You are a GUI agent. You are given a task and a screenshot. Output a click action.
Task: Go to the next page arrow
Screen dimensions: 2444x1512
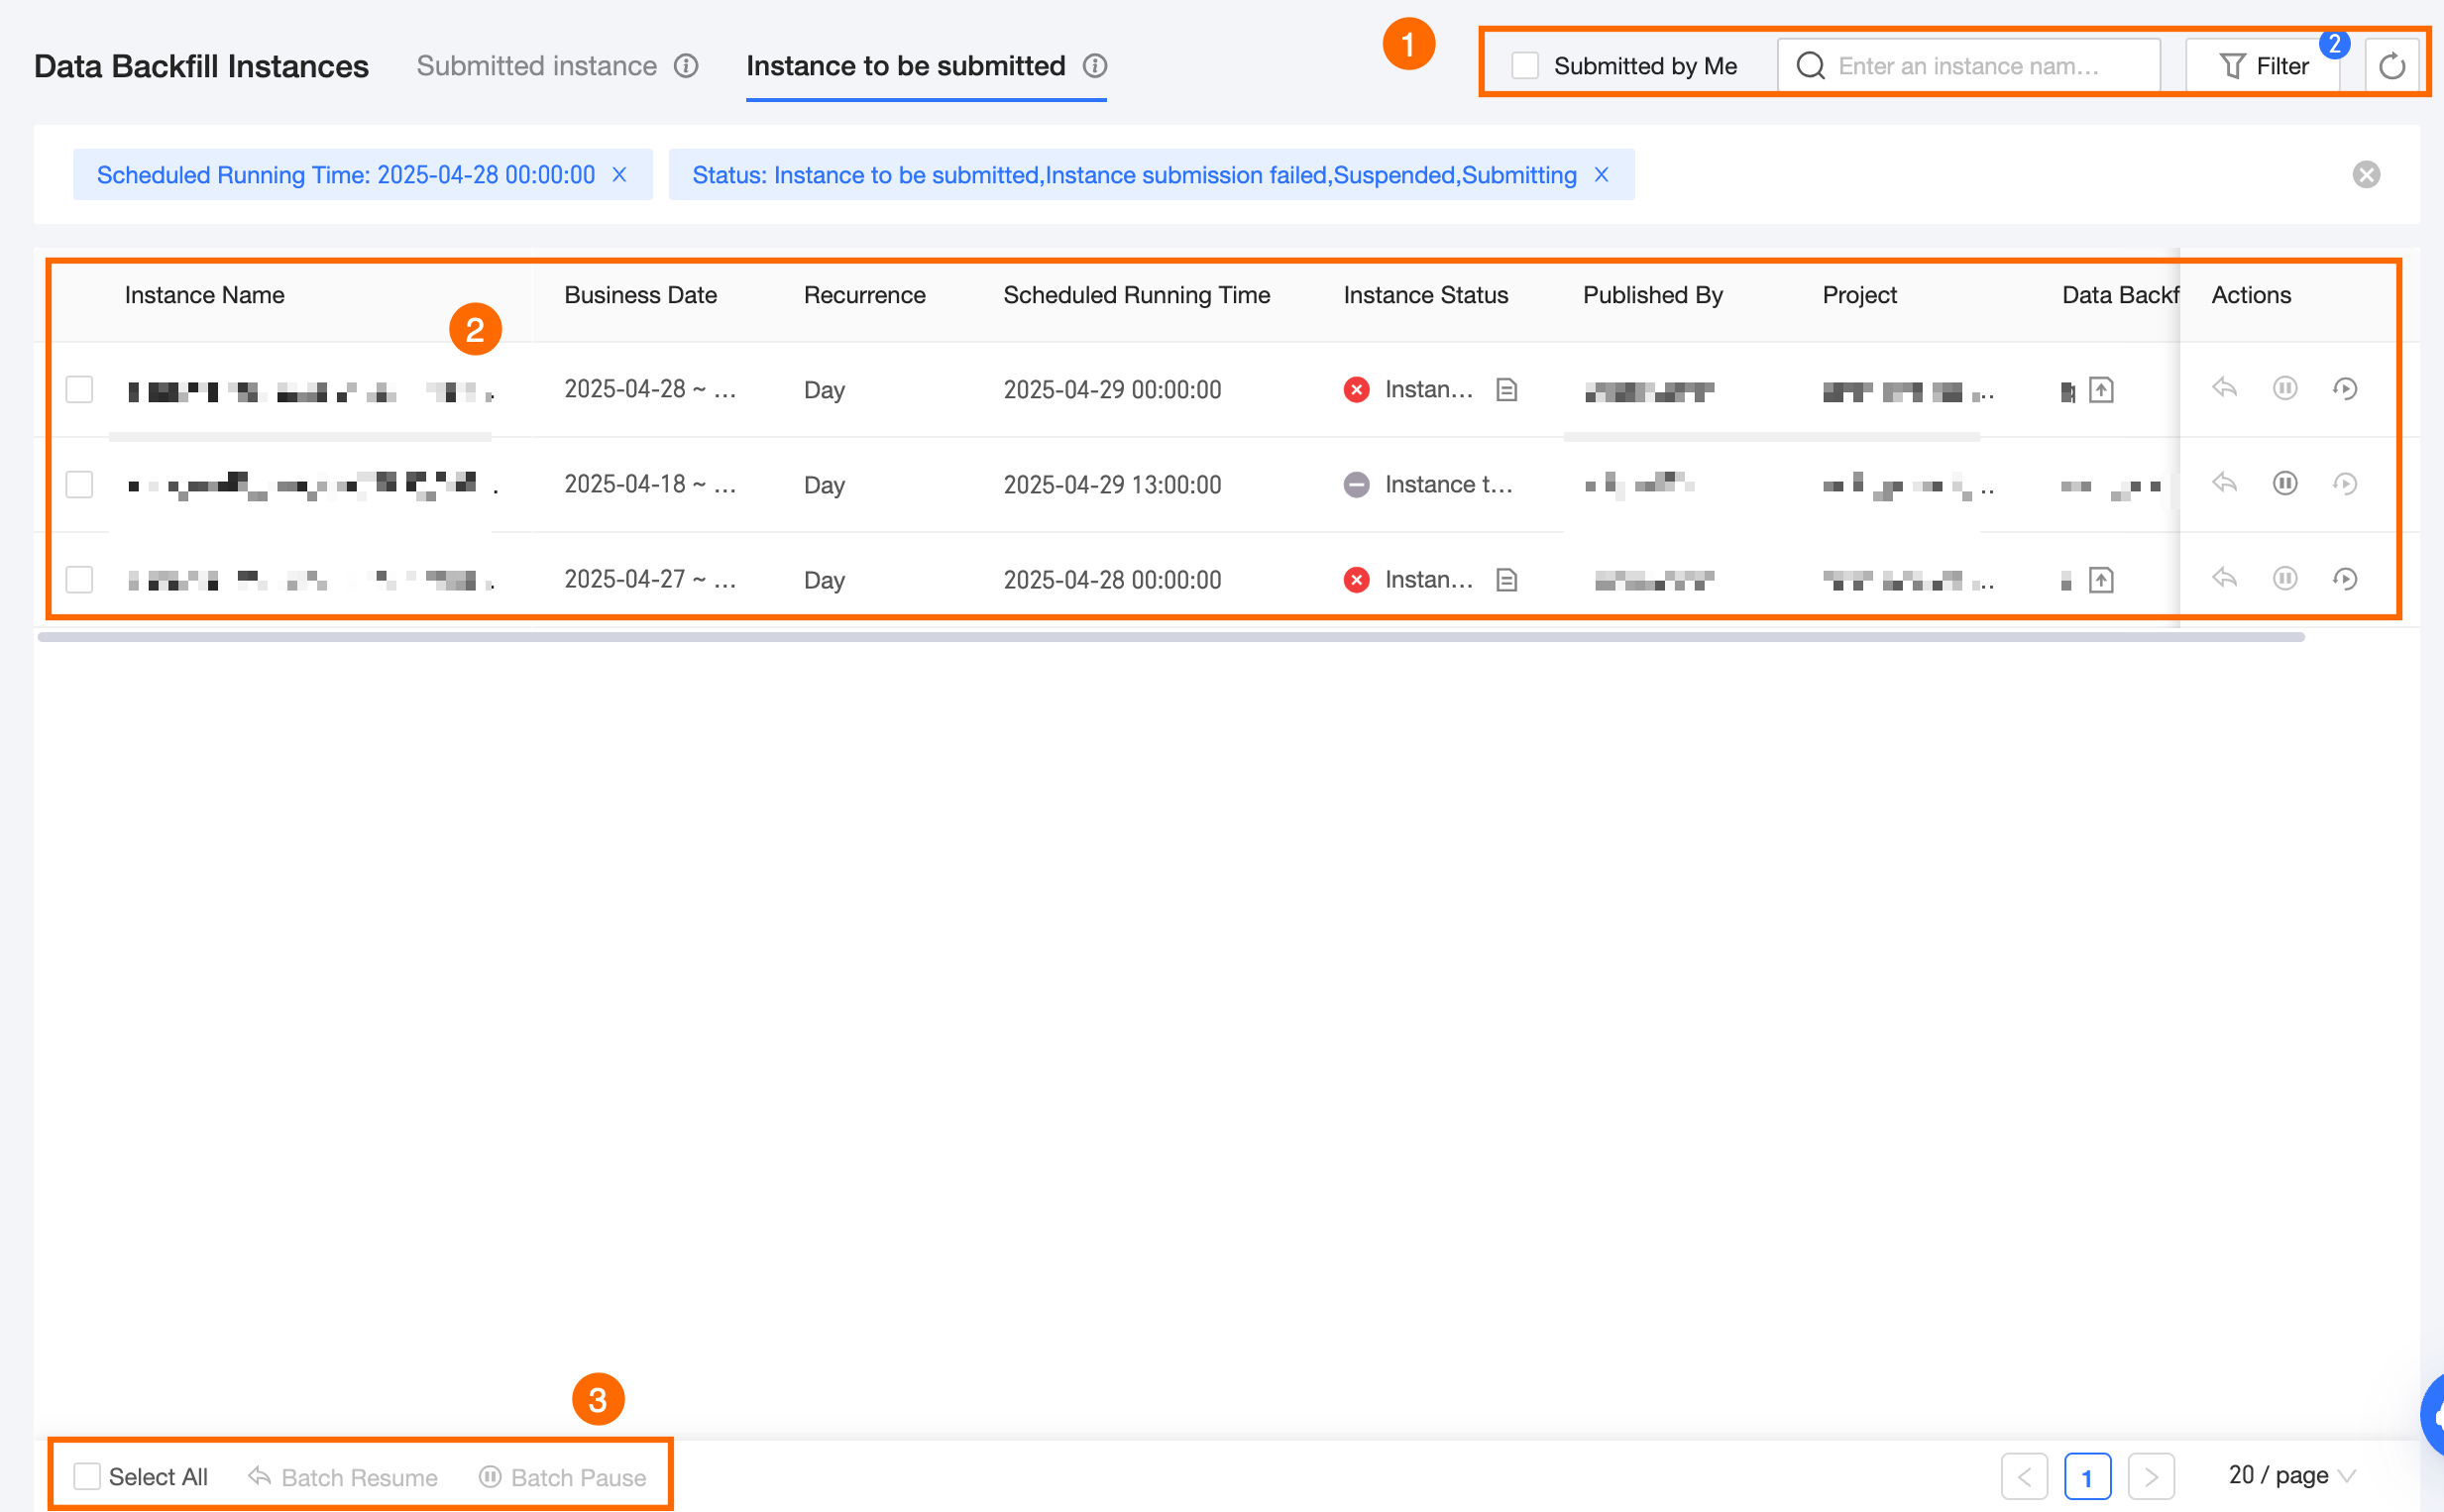2151,1476
